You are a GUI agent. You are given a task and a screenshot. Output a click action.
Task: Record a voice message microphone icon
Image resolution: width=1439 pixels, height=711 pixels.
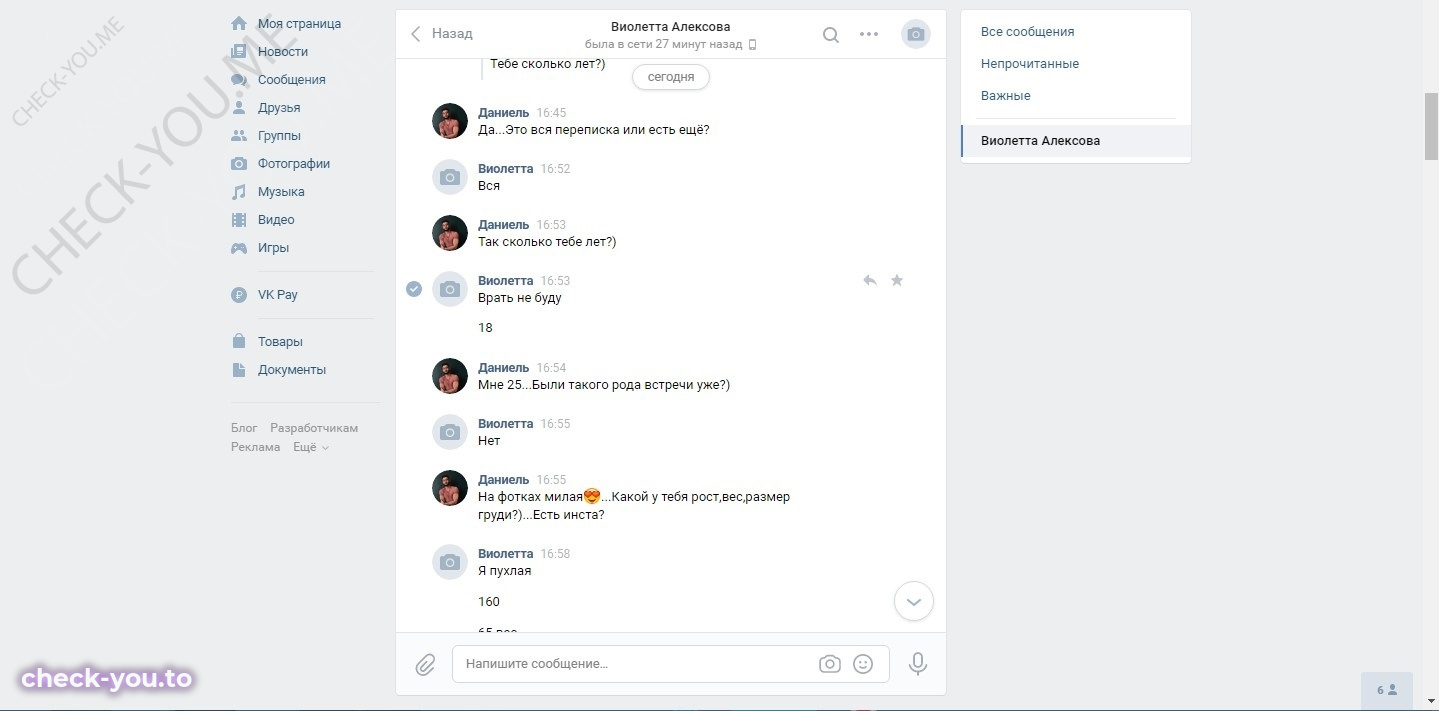[918, 664]
